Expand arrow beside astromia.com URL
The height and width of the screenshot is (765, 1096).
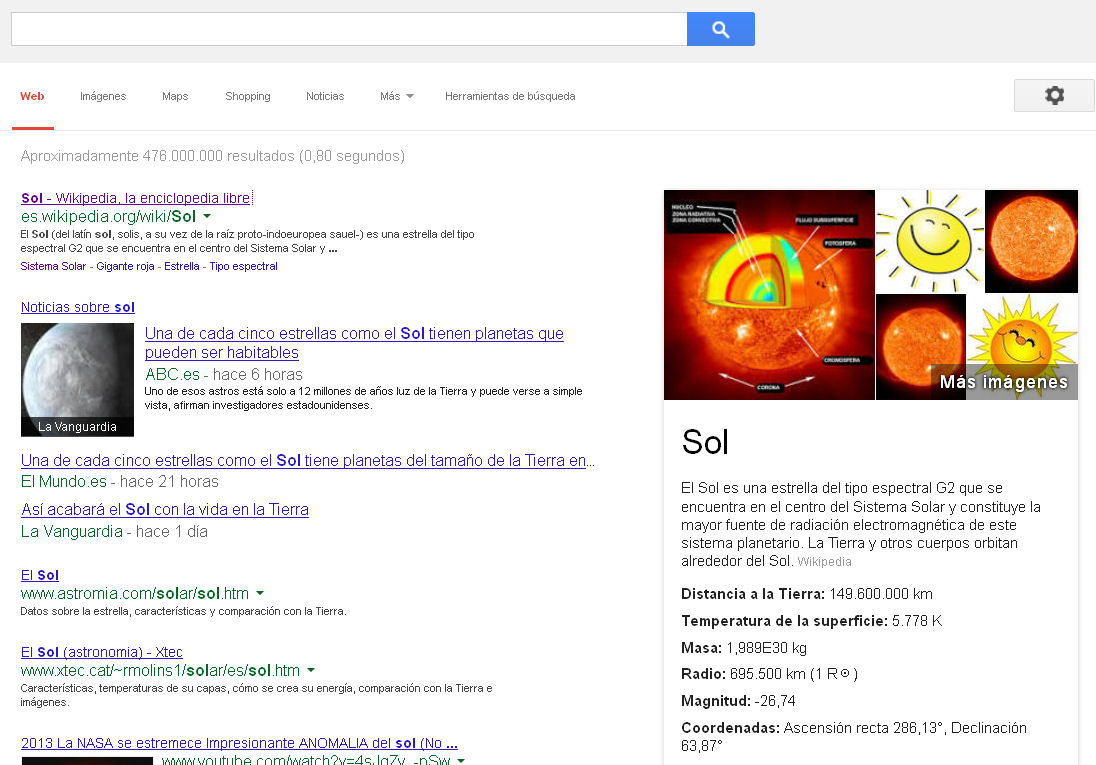[260, 593]
